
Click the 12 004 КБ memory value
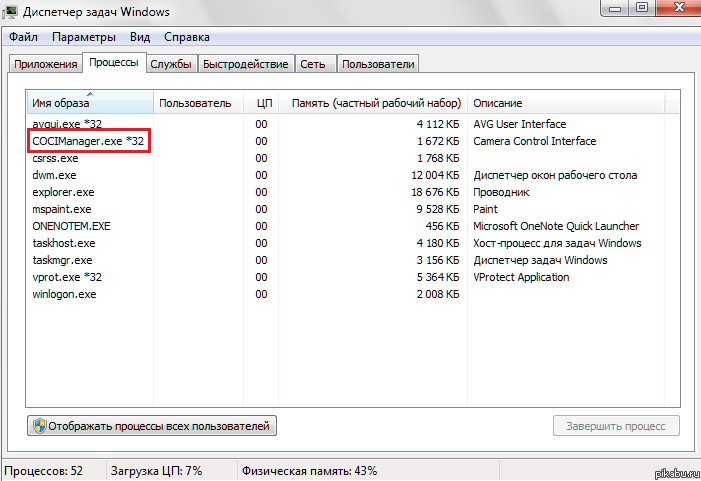tap(435, 175)
